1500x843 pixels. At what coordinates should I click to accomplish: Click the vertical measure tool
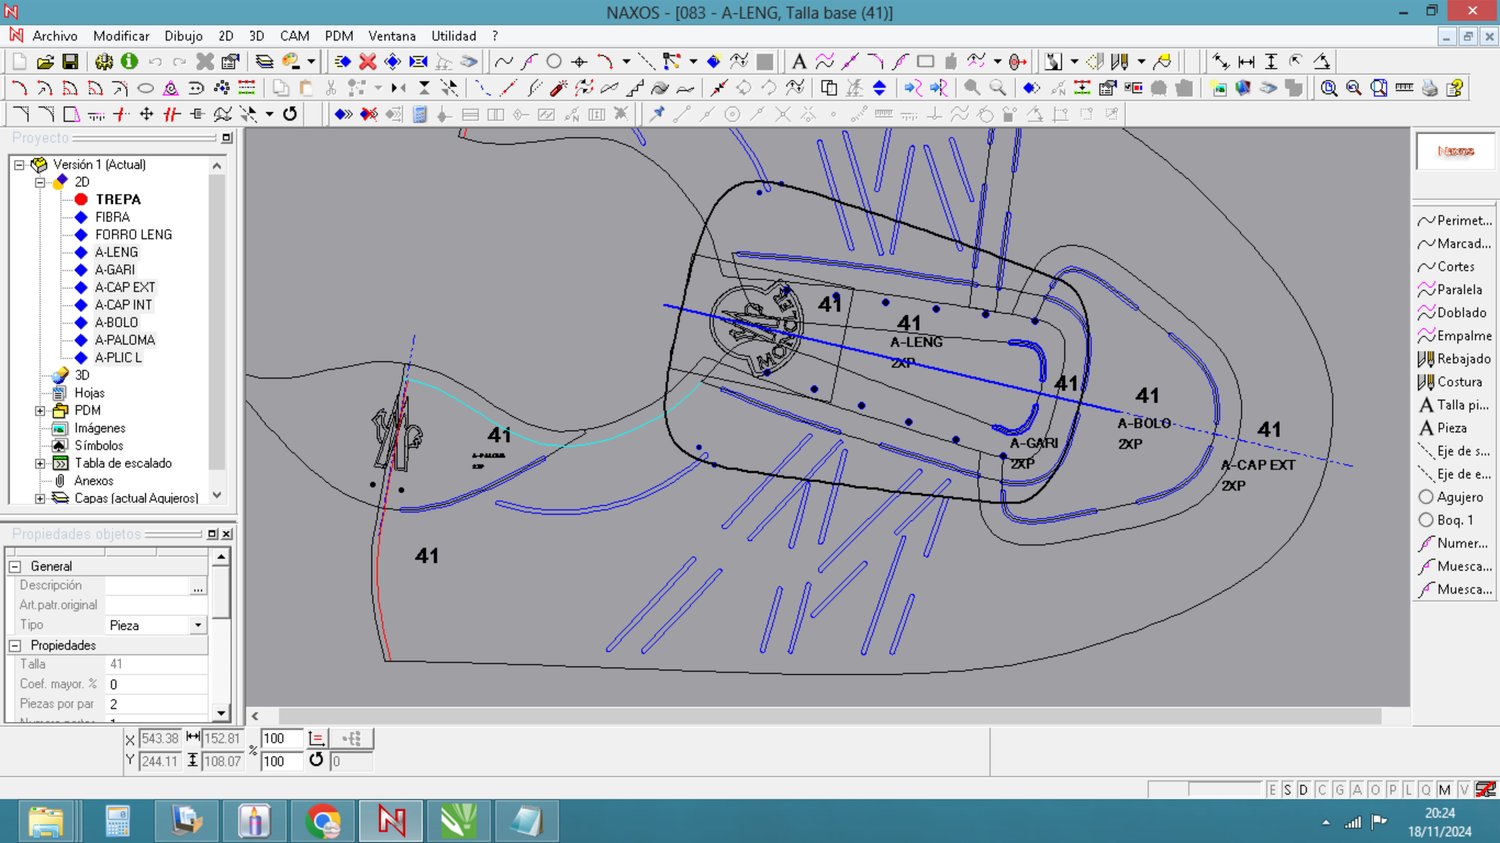(1271, 62)
